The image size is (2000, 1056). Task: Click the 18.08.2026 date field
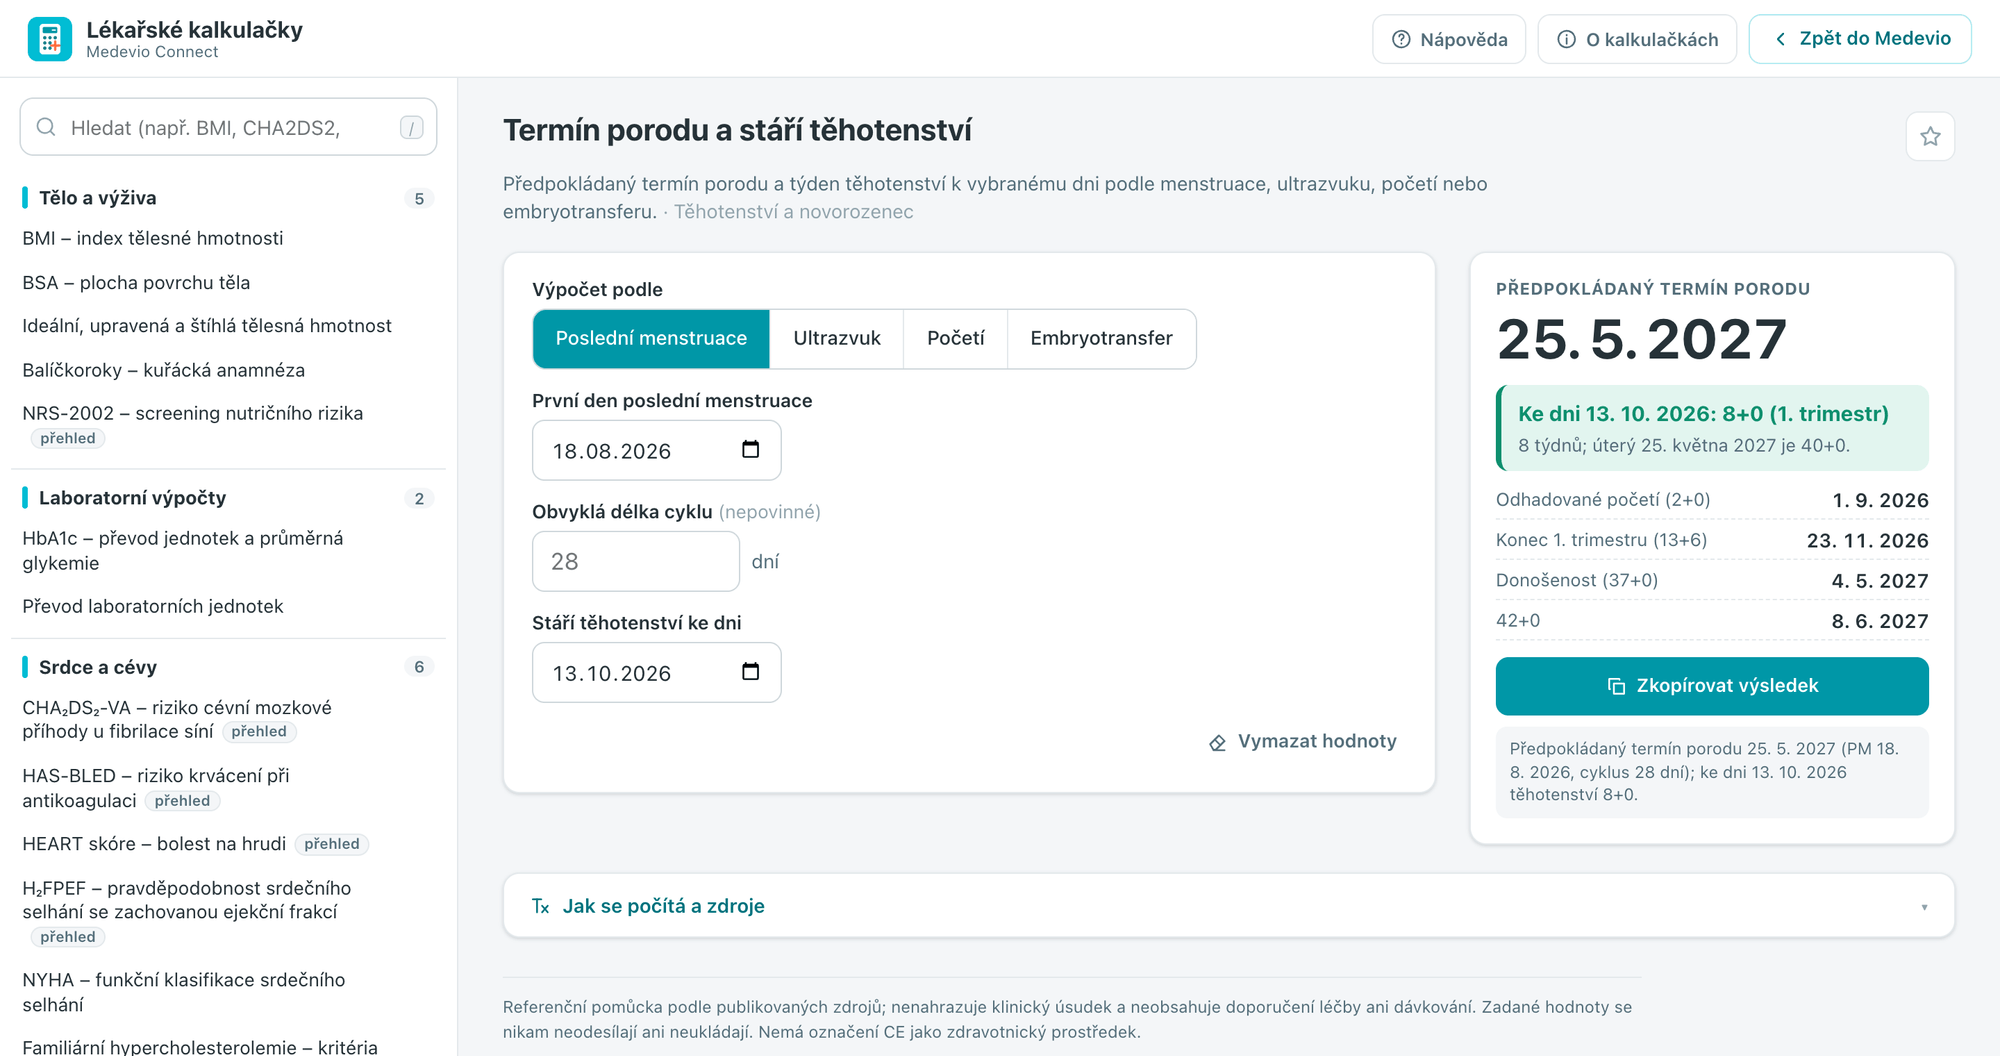[x=656, y=450]
